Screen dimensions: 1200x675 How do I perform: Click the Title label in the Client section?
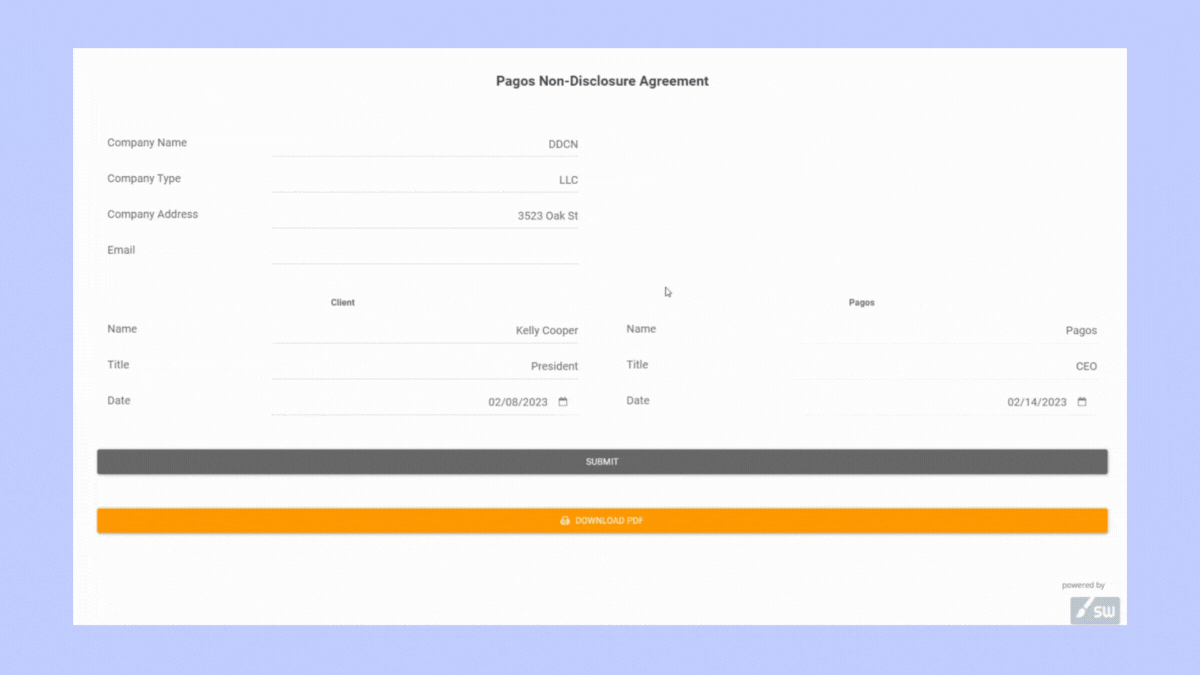118,365
